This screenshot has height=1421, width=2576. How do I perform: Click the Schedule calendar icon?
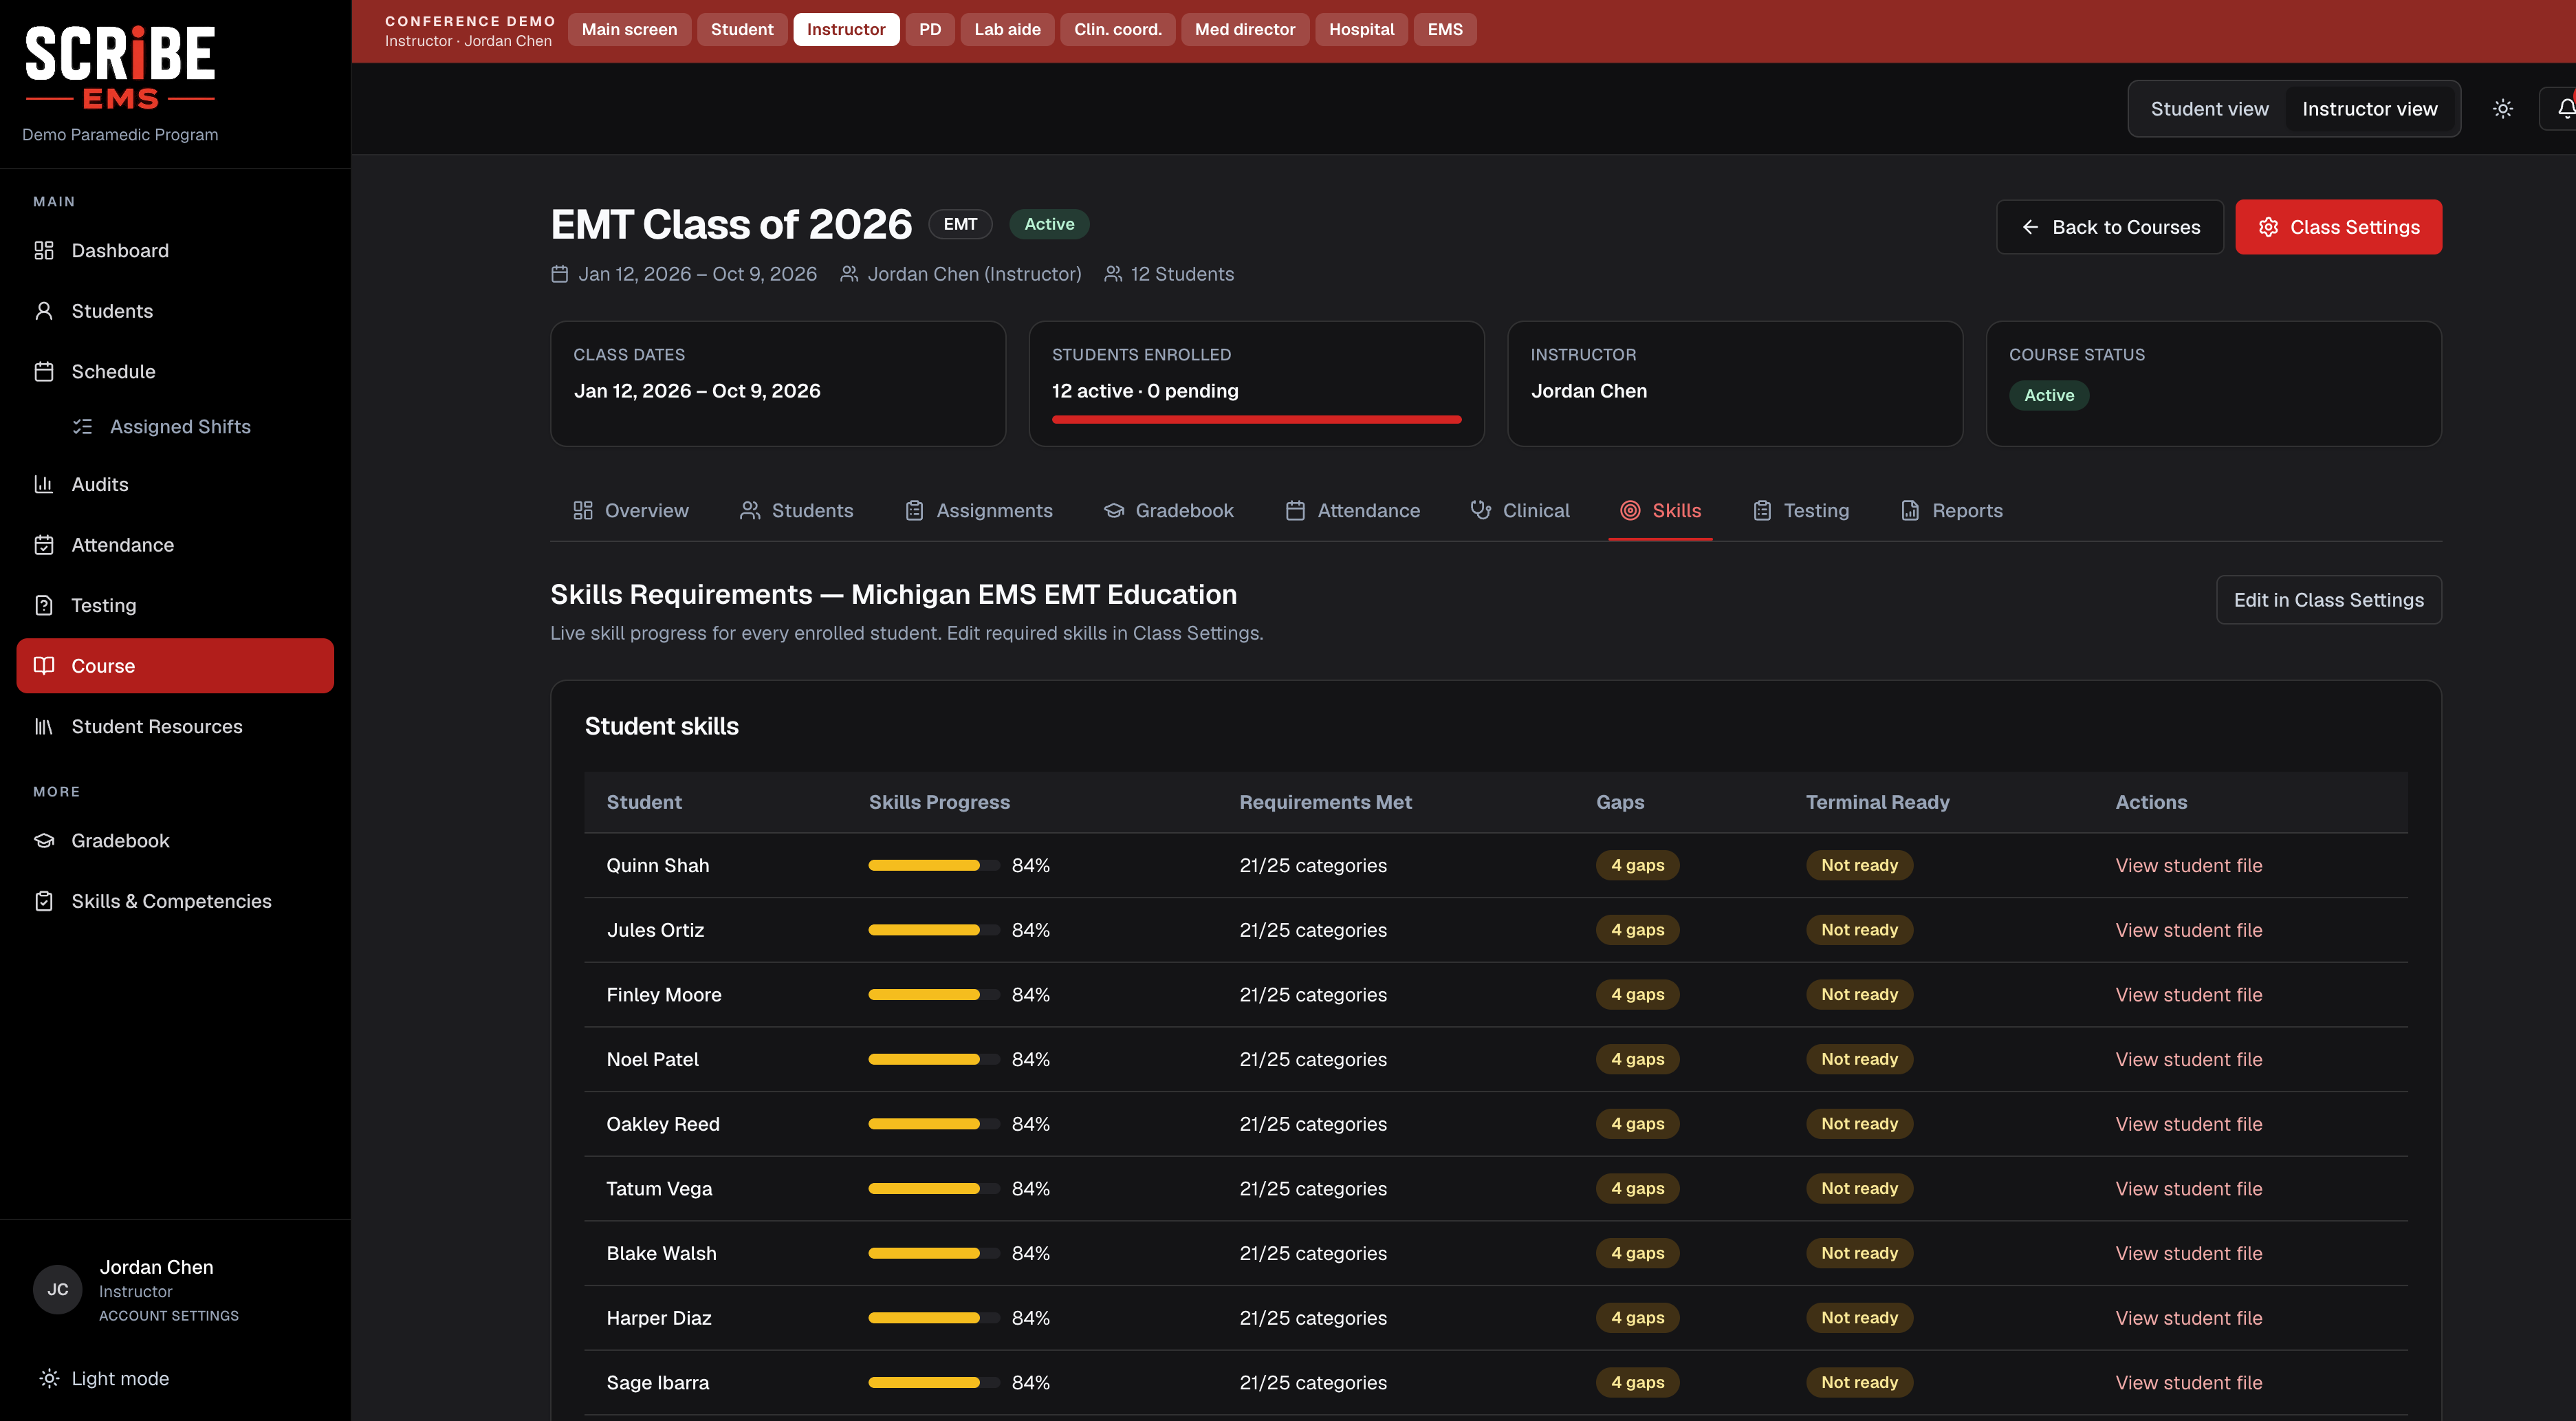pos(44,371)
